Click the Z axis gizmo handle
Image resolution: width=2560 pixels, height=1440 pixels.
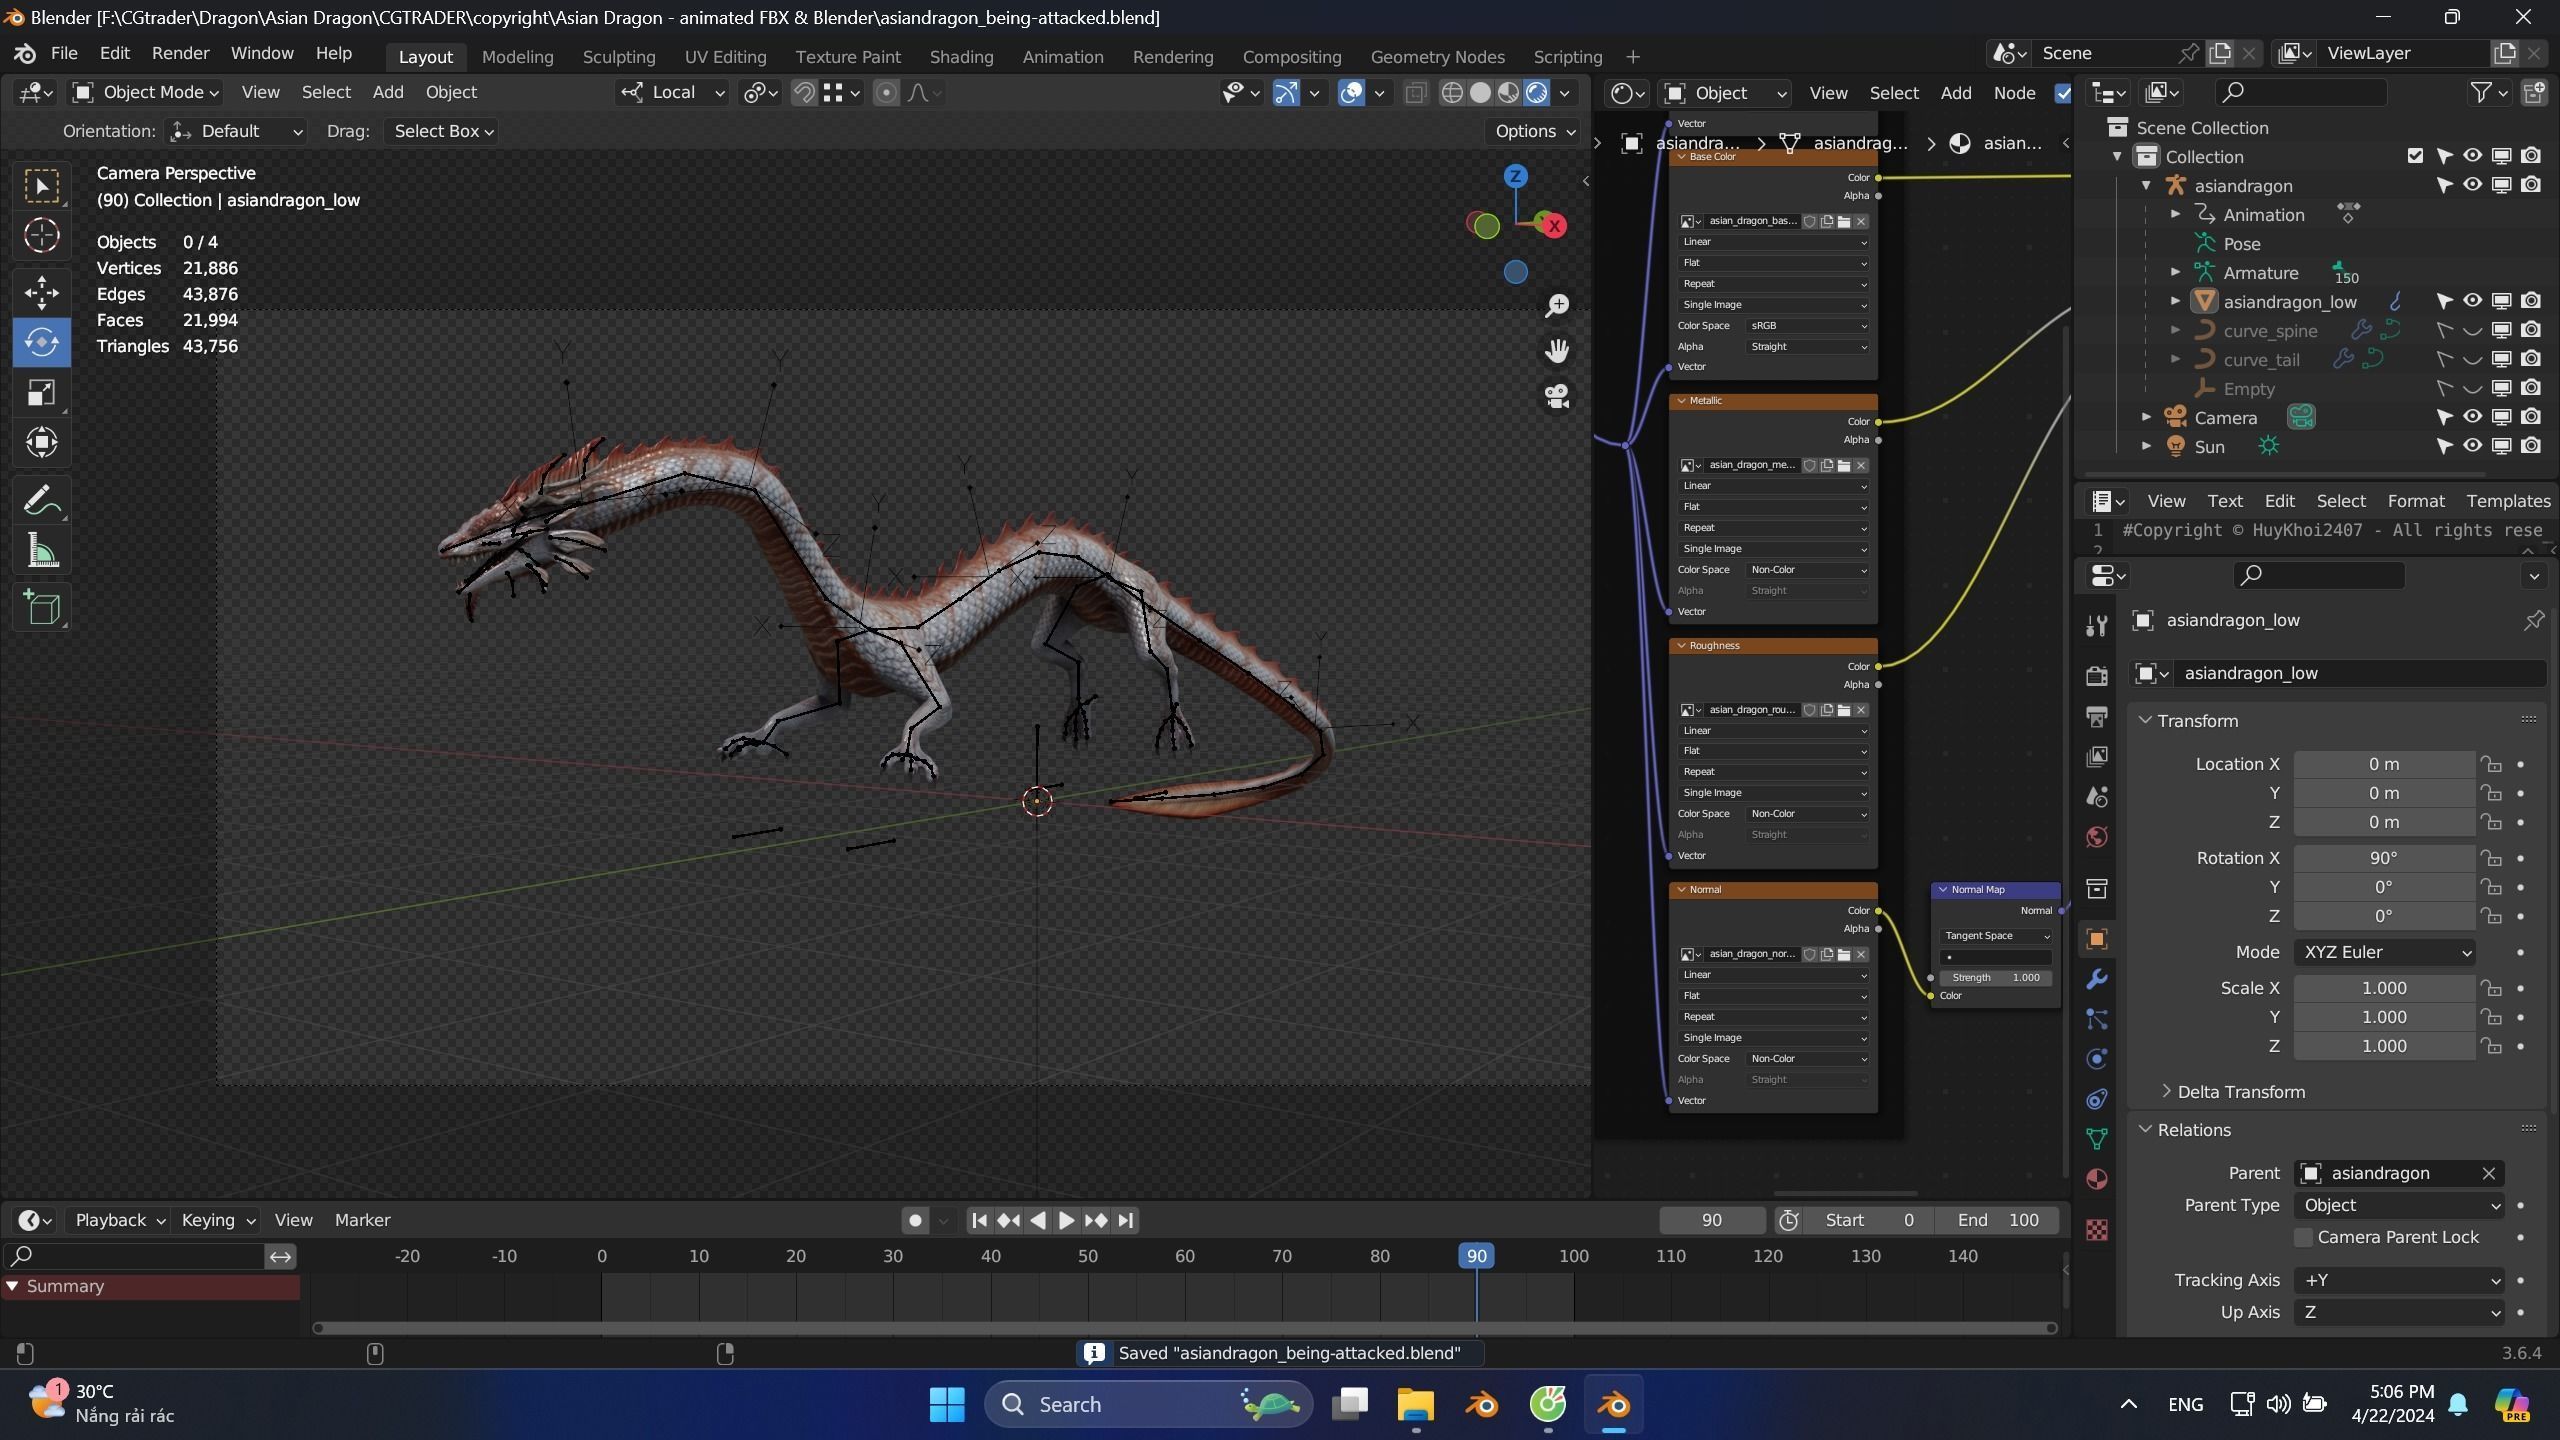[x=1515, y=177]
